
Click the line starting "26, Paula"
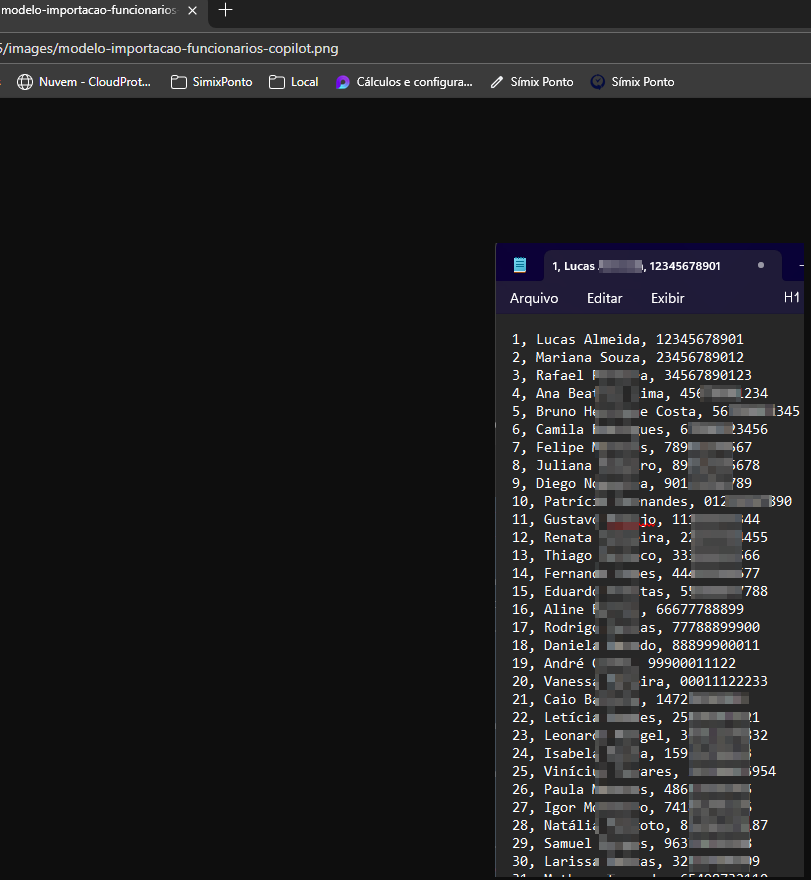631,789
